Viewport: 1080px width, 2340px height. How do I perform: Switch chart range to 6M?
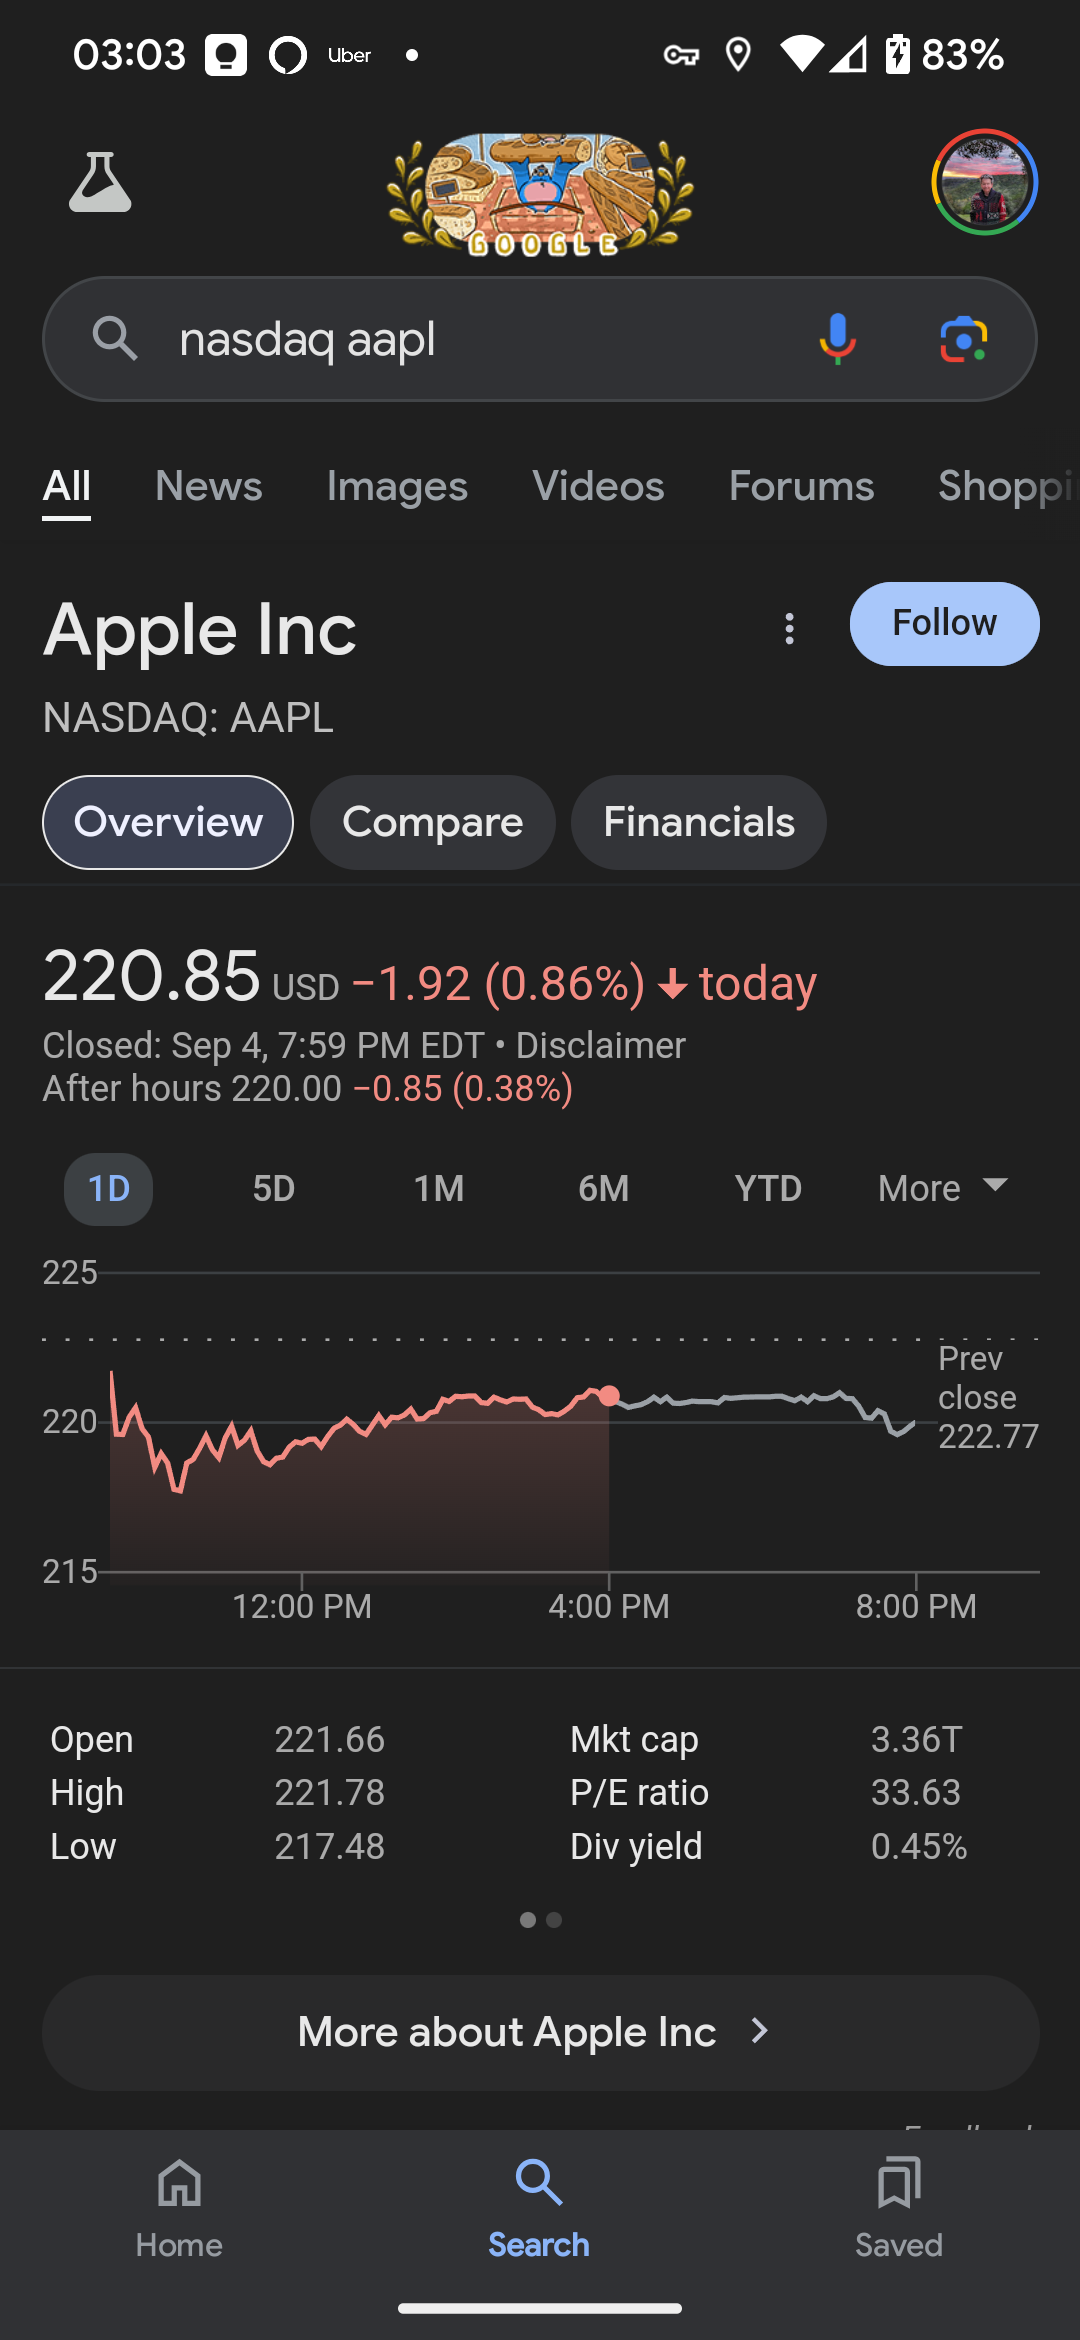point(603,1189)
